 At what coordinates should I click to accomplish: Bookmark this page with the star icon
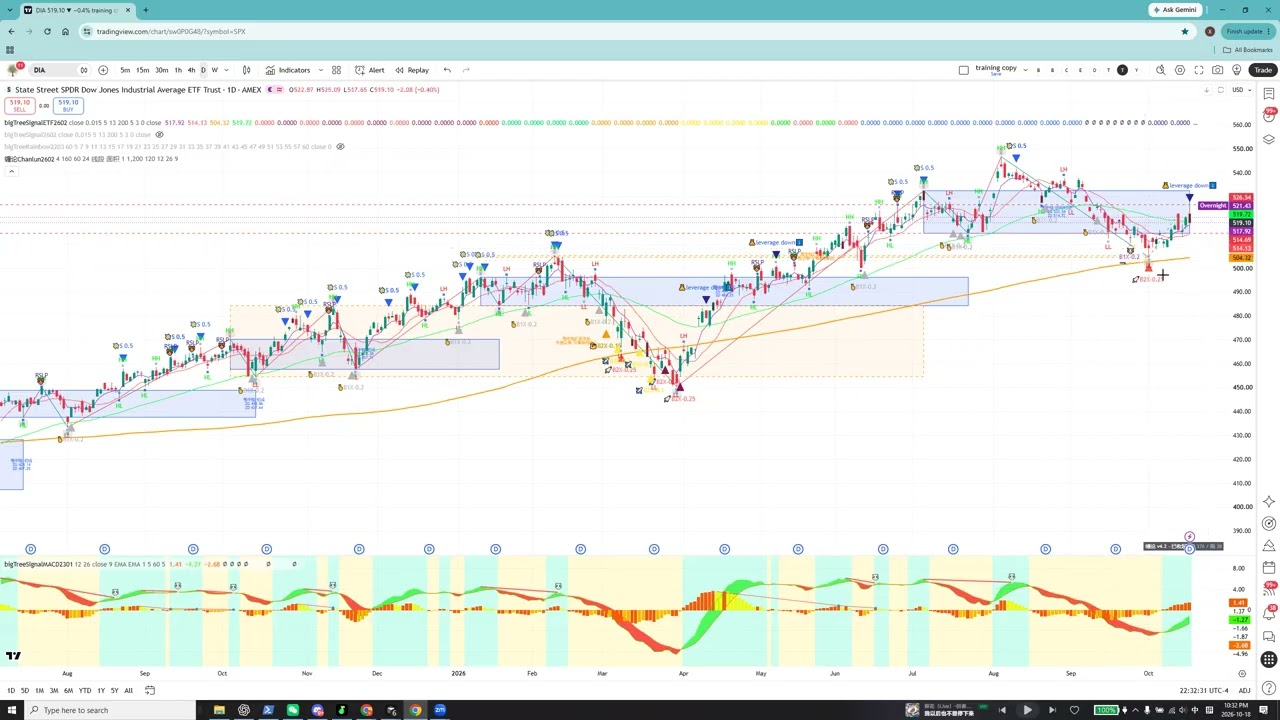tap(1185, 31)
